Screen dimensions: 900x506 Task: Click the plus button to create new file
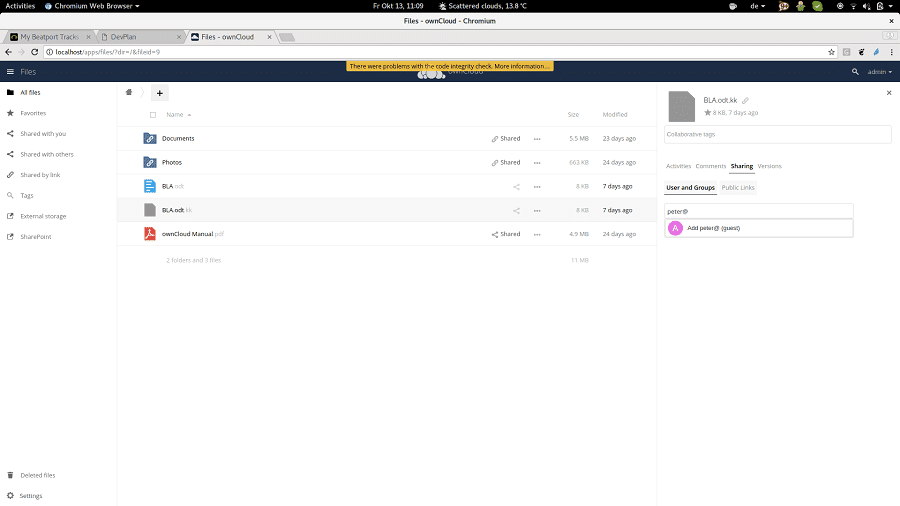160,93
